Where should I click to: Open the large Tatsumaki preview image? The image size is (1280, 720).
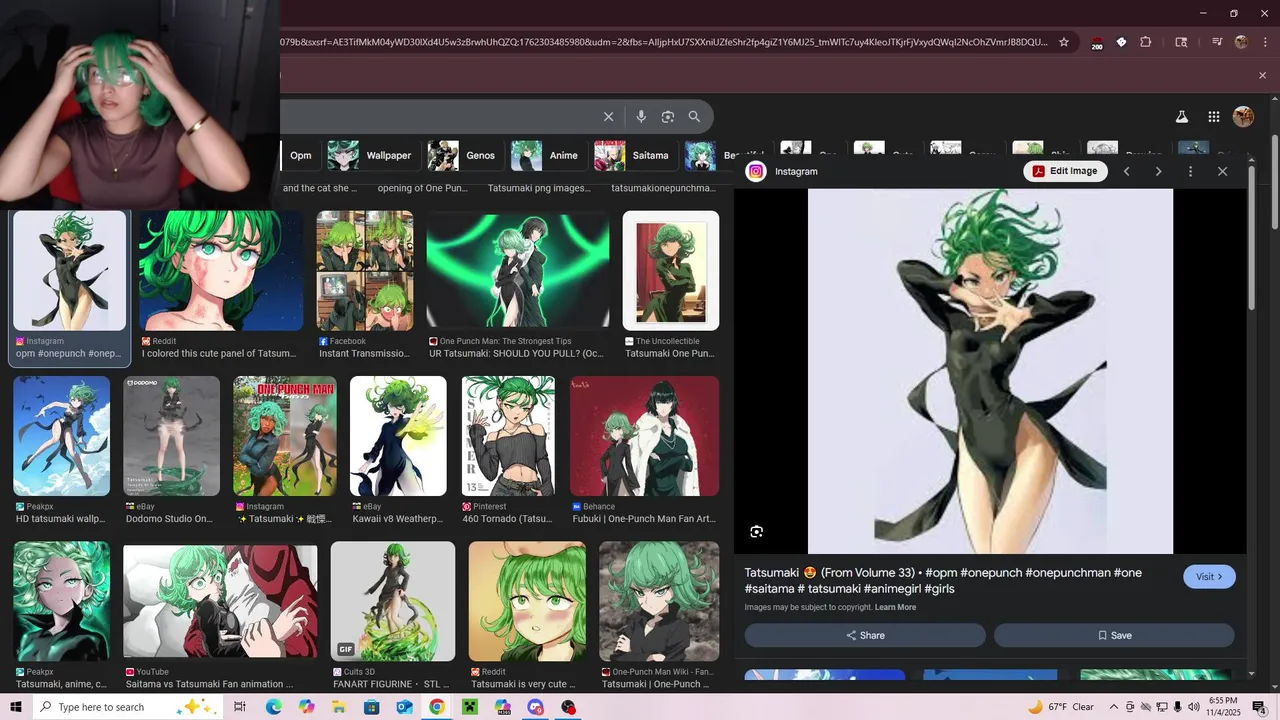[x=990, y=371]
